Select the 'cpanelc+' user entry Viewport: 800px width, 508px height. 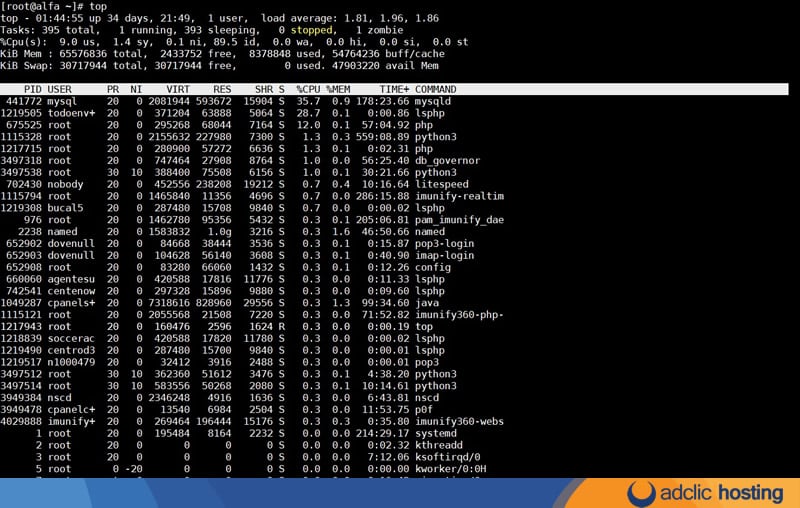coord(71,410)
